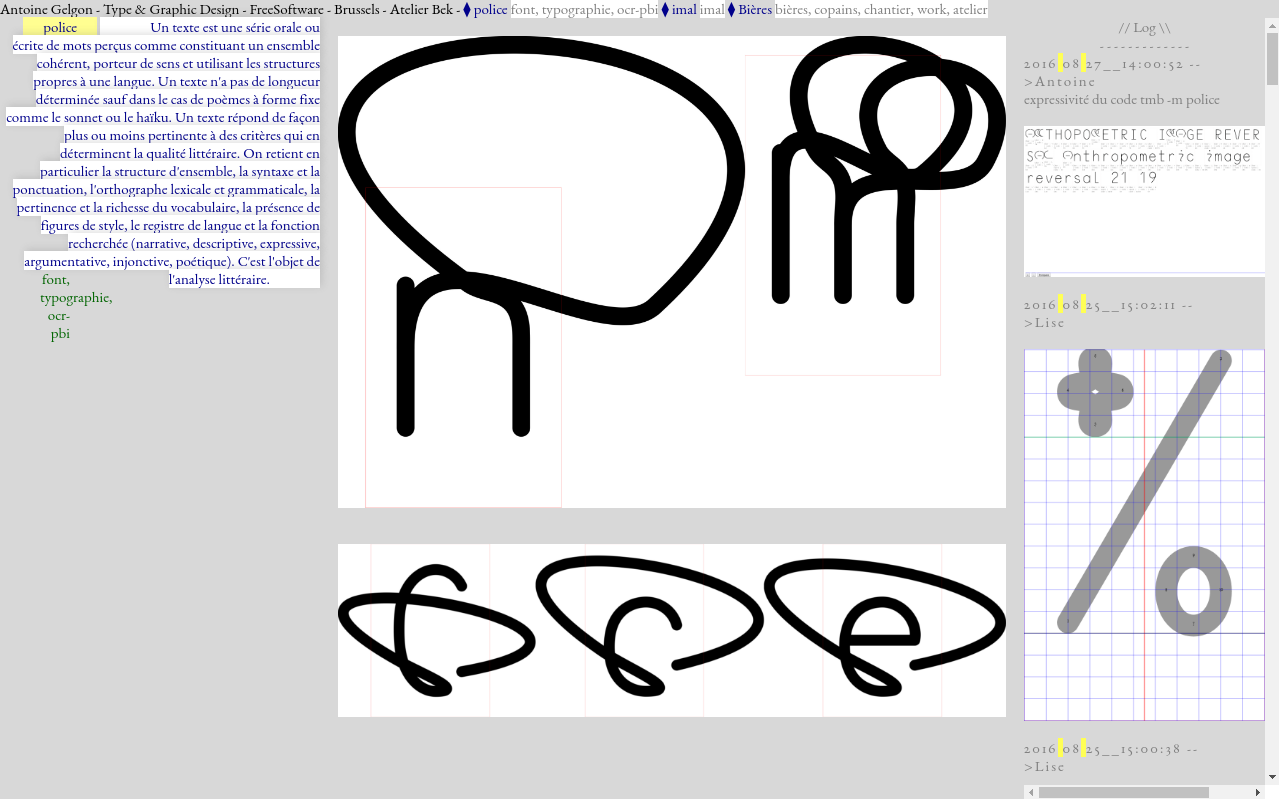Image resolution: width=1279 pixels, height=799 pixels.
Task: Open the "police" link in the top bar
Action: pyautogui.click(x=490, y=10)
